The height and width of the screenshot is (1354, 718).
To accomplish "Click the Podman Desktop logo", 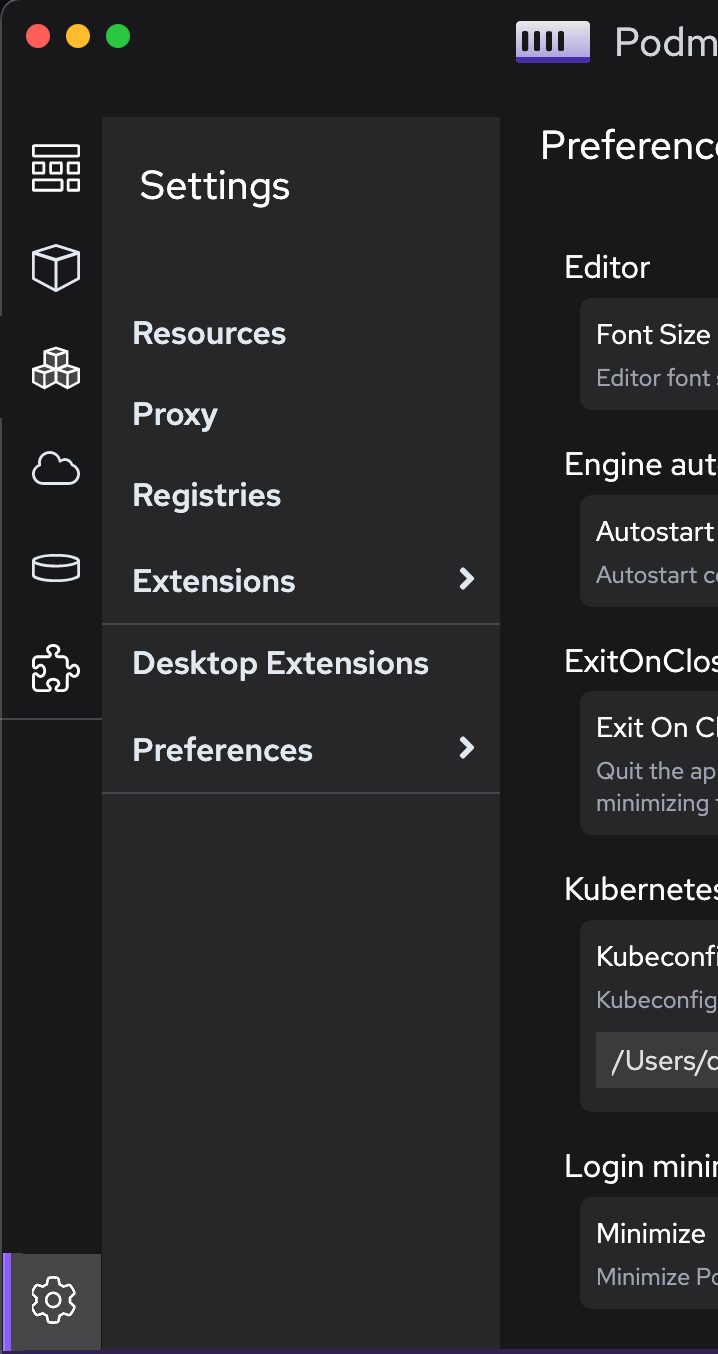I will [x=552, y=42].
